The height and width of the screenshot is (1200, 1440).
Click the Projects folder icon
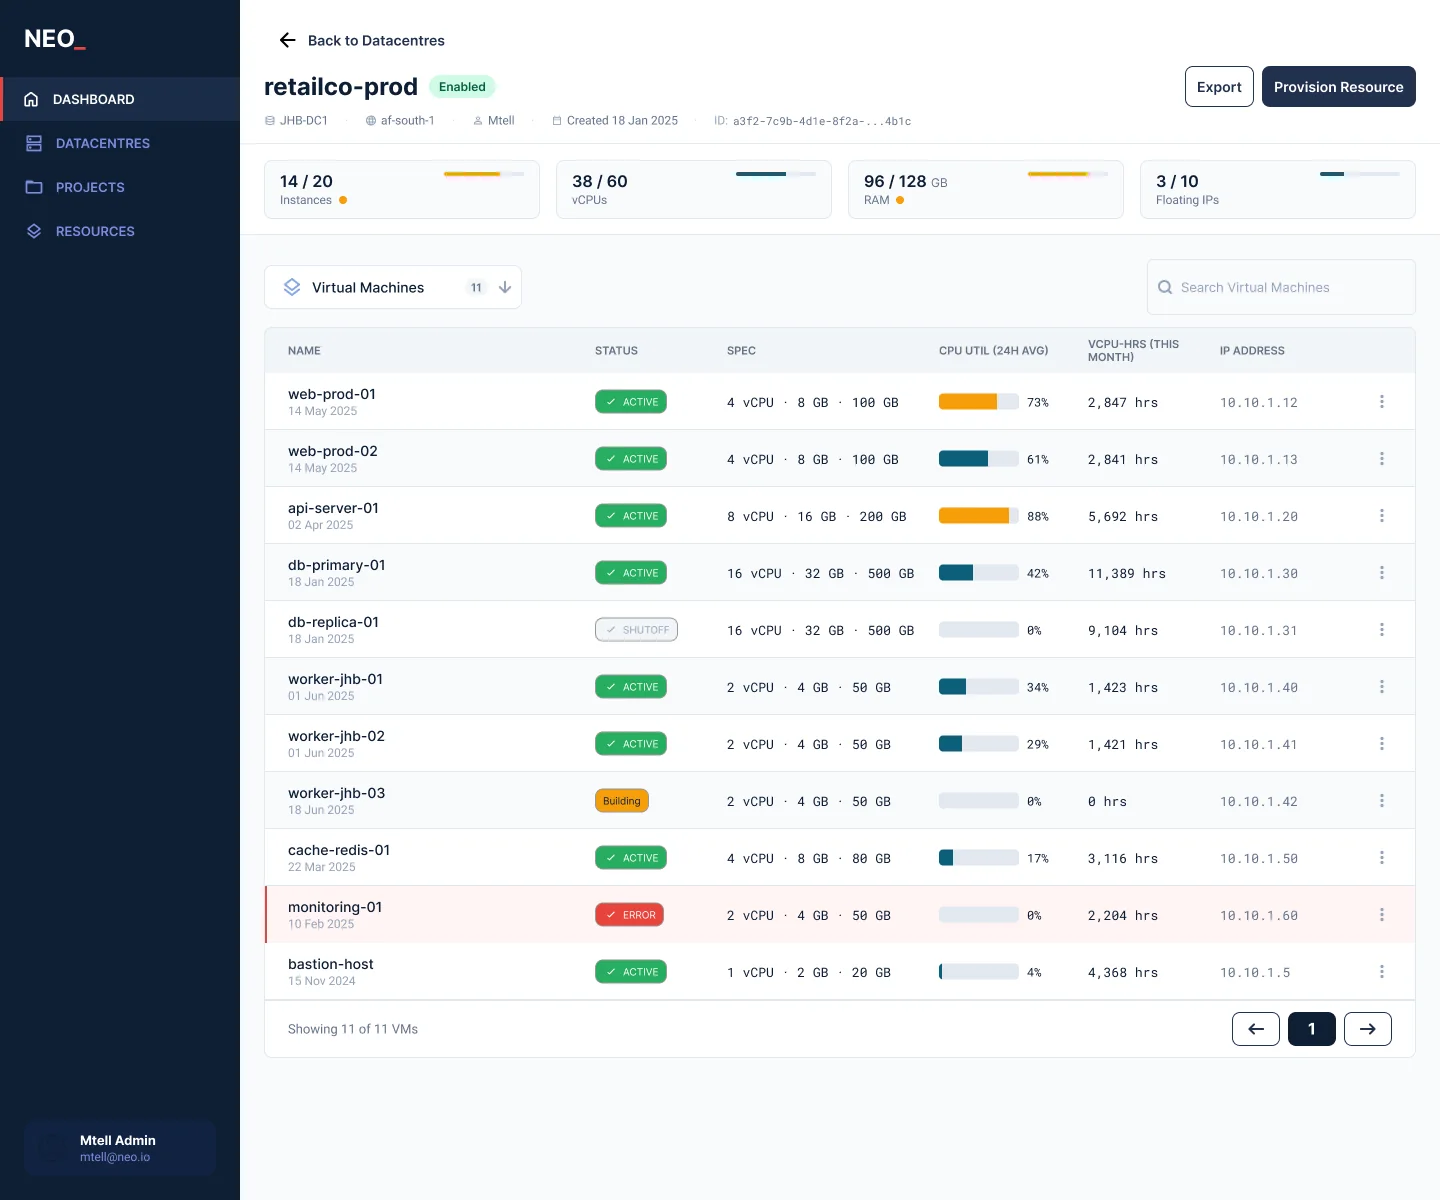point(34,187)
